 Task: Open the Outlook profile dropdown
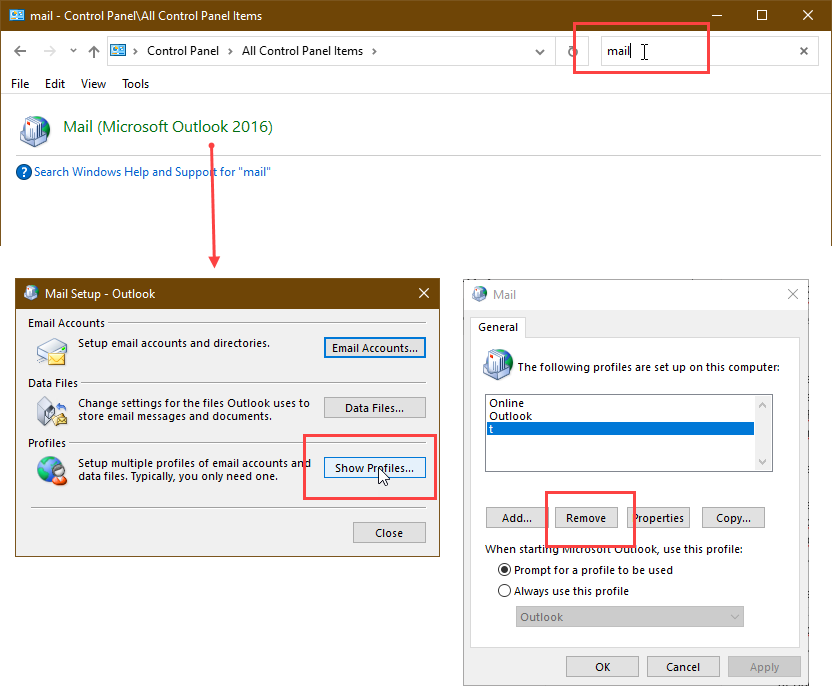click(x=630, y=617)
